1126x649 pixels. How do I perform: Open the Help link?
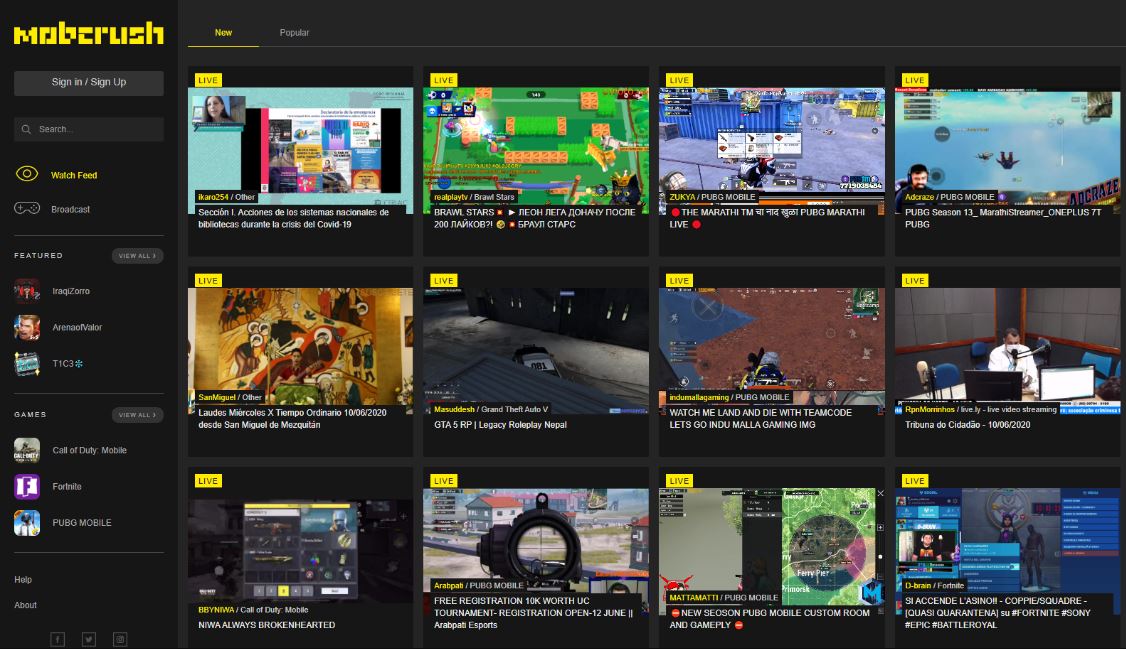point(23,579)
